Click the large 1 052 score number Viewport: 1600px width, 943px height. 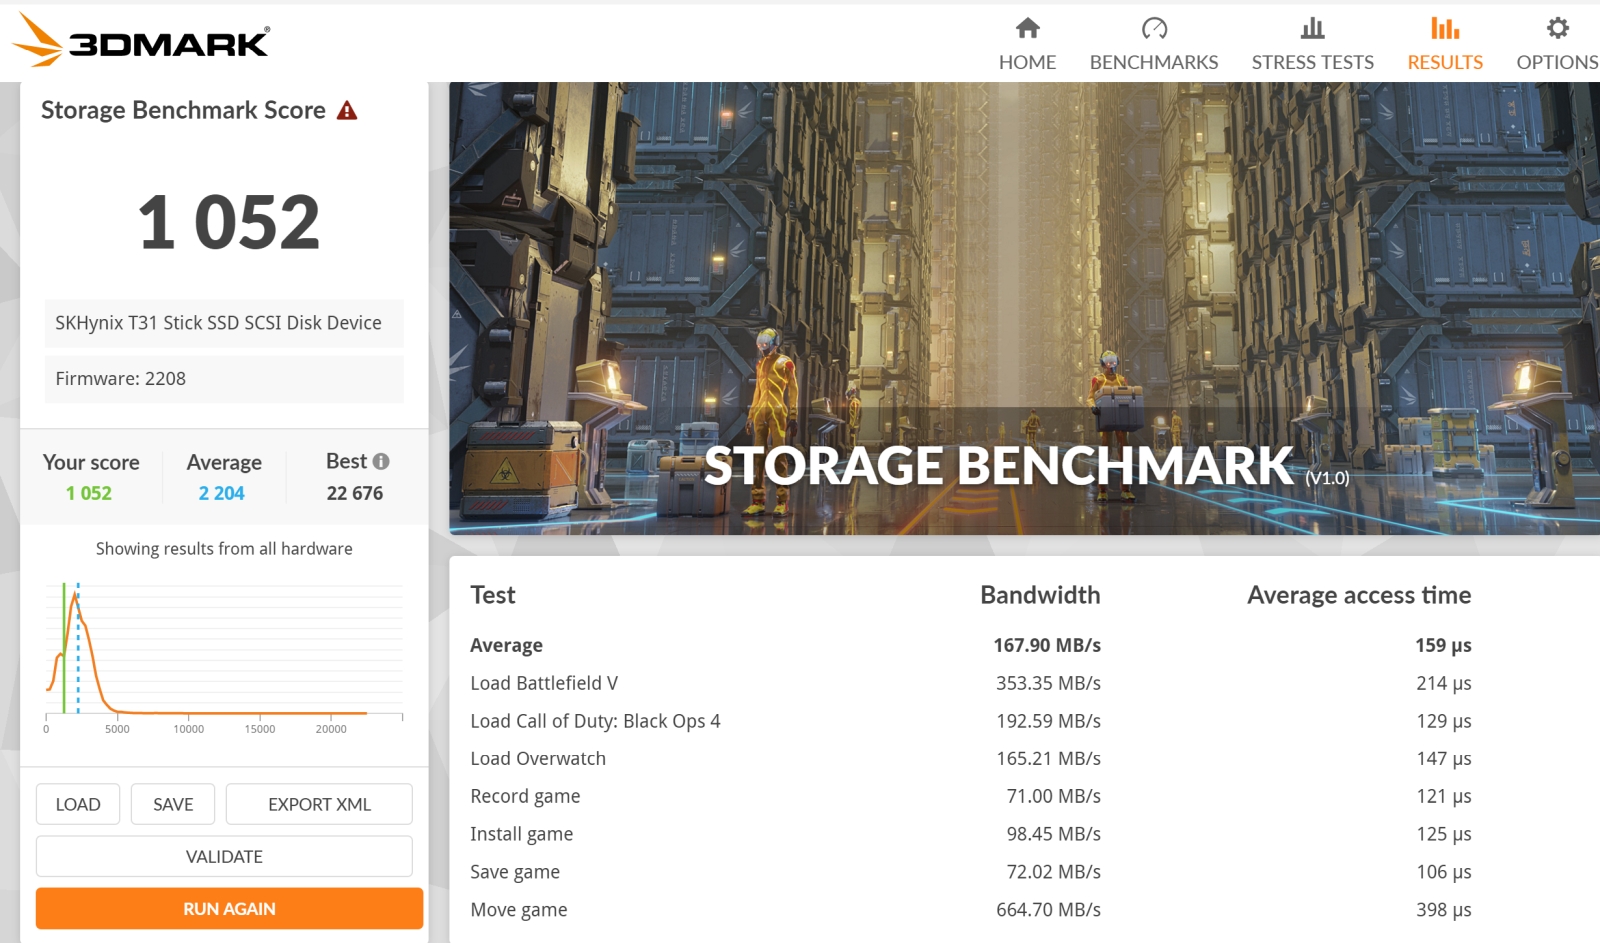point(229,222)
